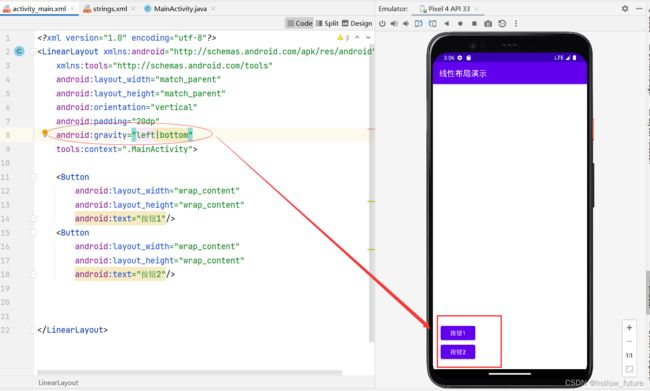Click the 线性布局演示 app title in emulator
Viewport: 650px width, 391px height.
pyautogui.click(x=463, y=73)
